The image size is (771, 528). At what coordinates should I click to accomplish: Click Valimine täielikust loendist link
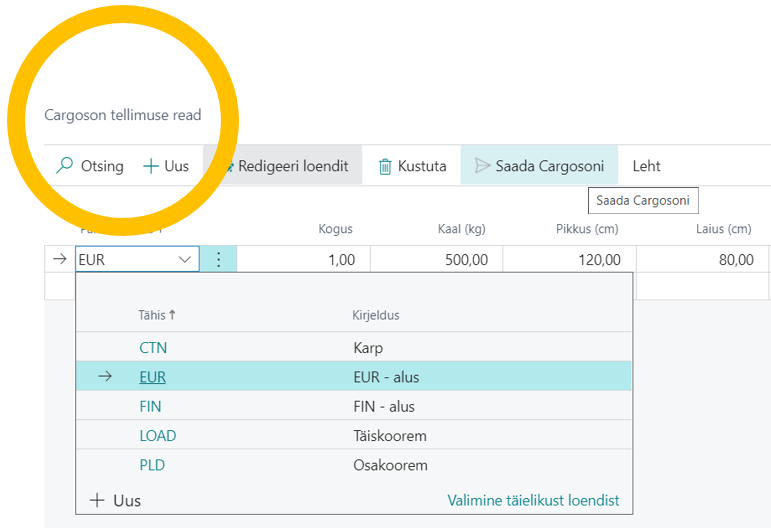point(533,500)
